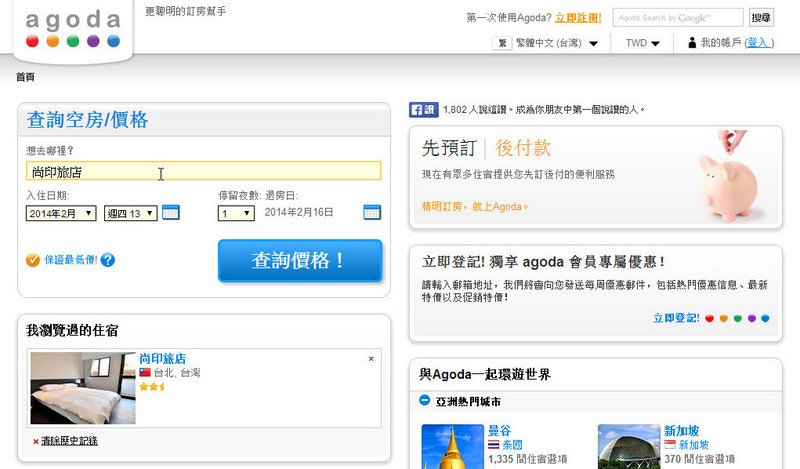
Task: Open the 2014年2月 month dropdown
Action: [61, 213]
